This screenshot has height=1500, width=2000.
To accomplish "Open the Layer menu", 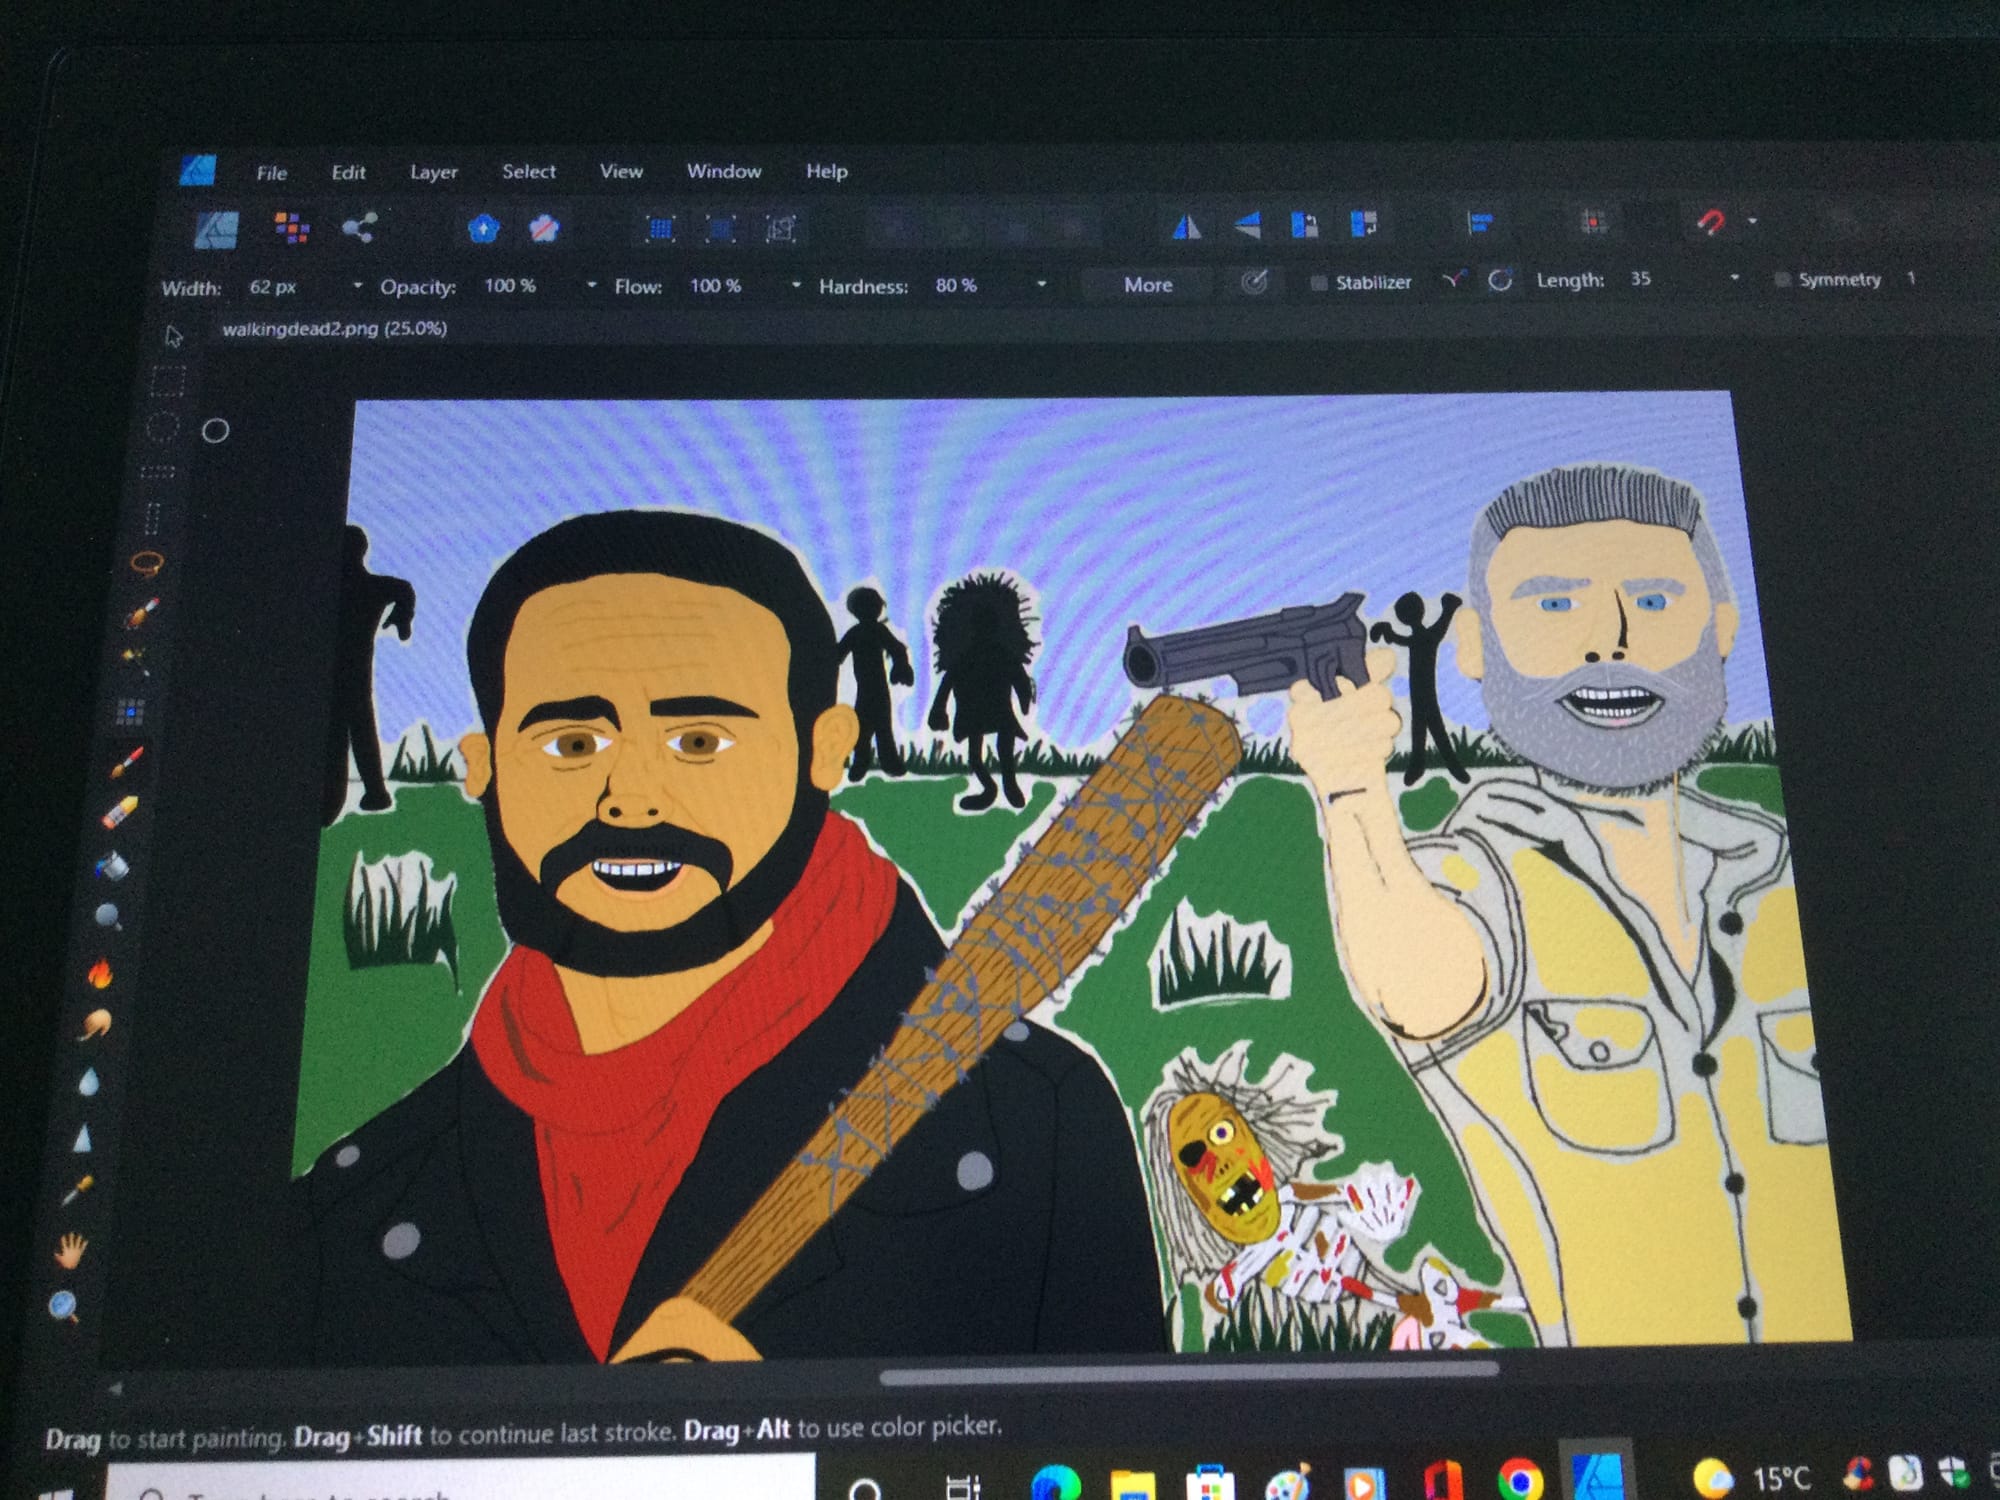I will click(x=433, y=172).
